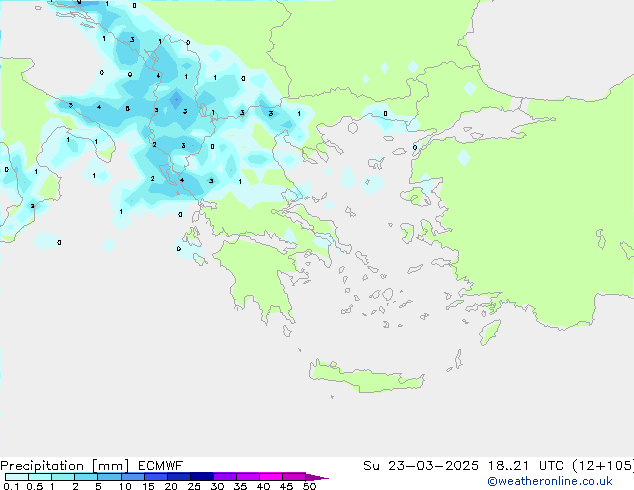
Task: Click the legend value '10'
Action: click(x=125, y=486)
